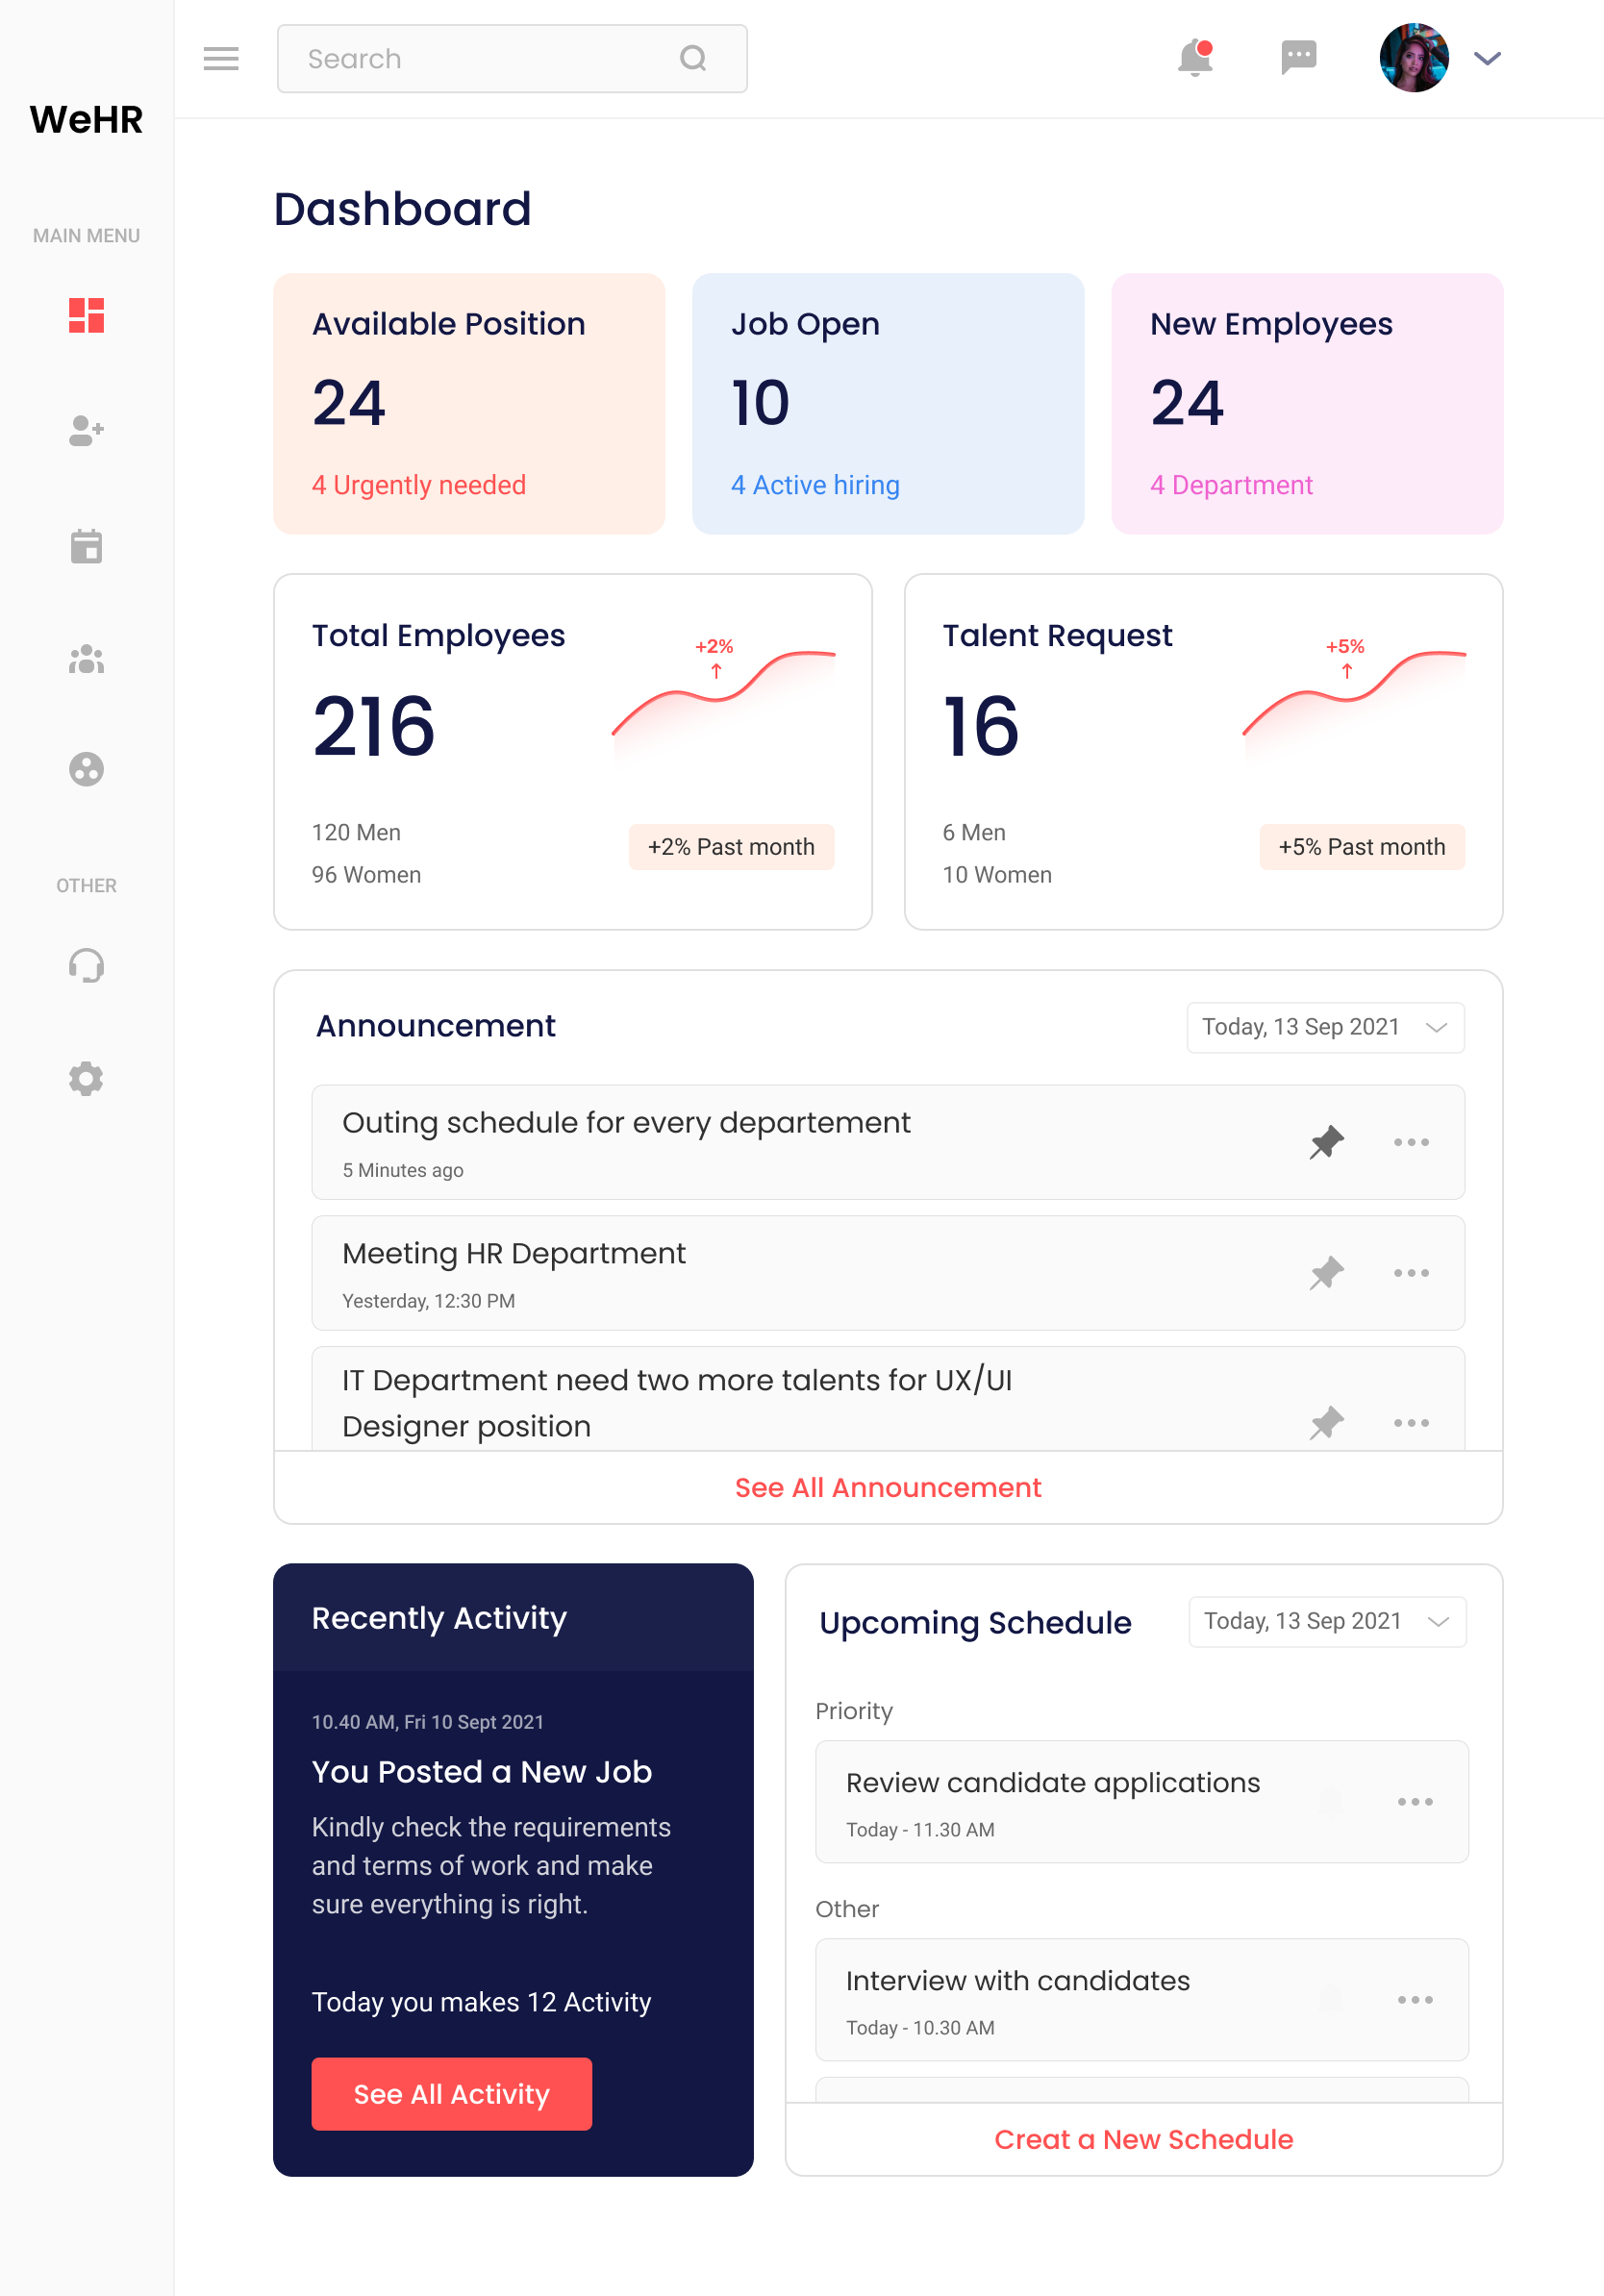Viewport: 1604px width, 2296px height.
Task: Select the add employee sidebar icon
Action: (x=86, y=431)
